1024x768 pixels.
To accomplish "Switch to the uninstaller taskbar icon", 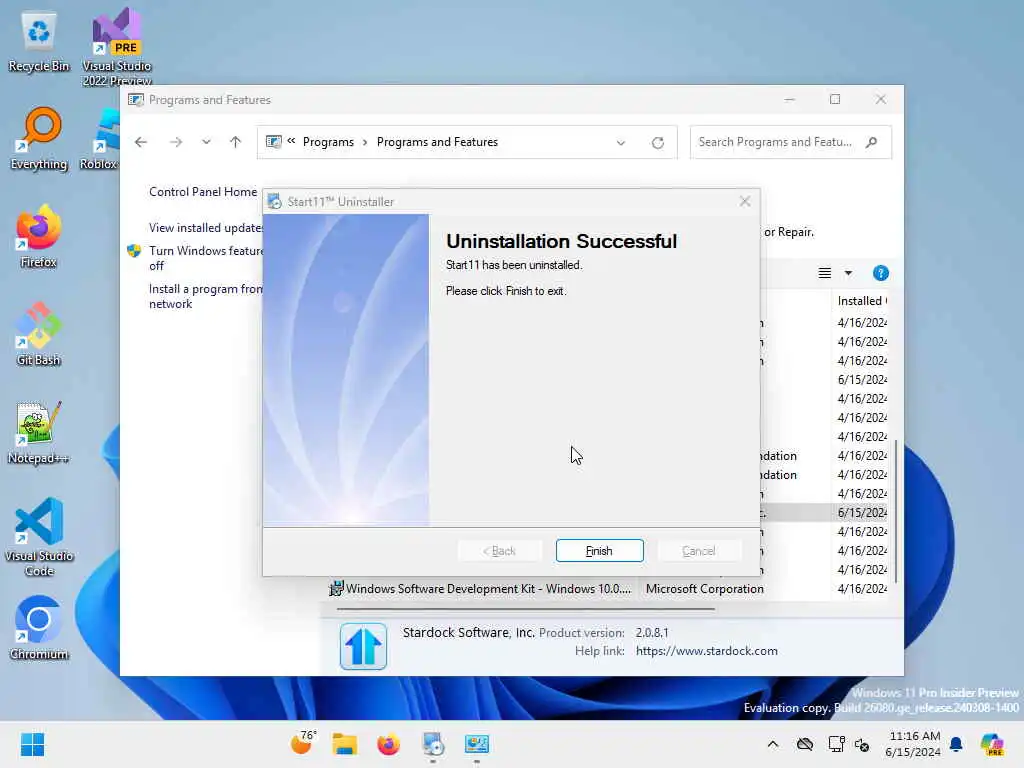I will point(432,744).
